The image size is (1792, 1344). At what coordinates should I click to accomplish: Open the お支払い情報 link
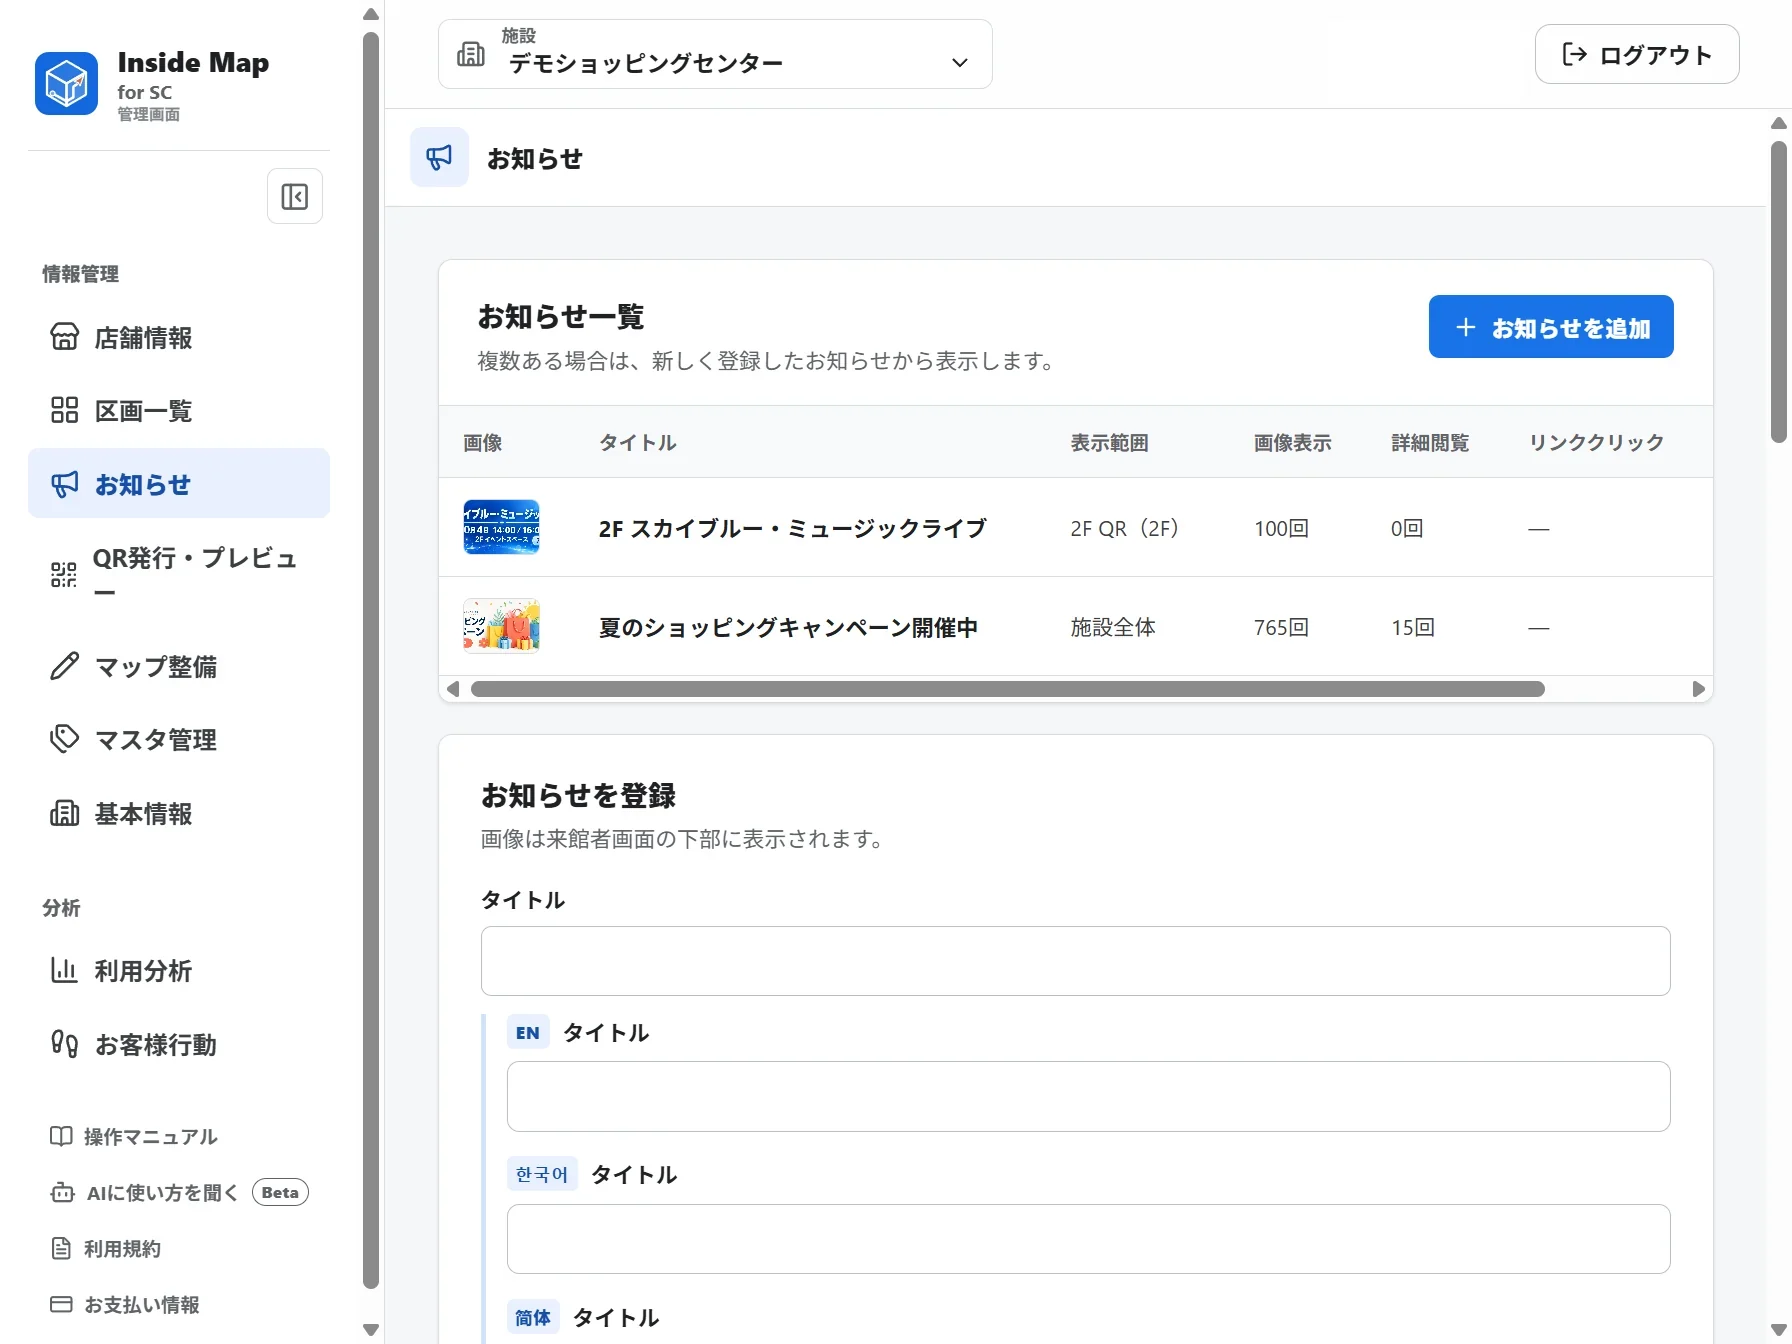(125, 1304)
